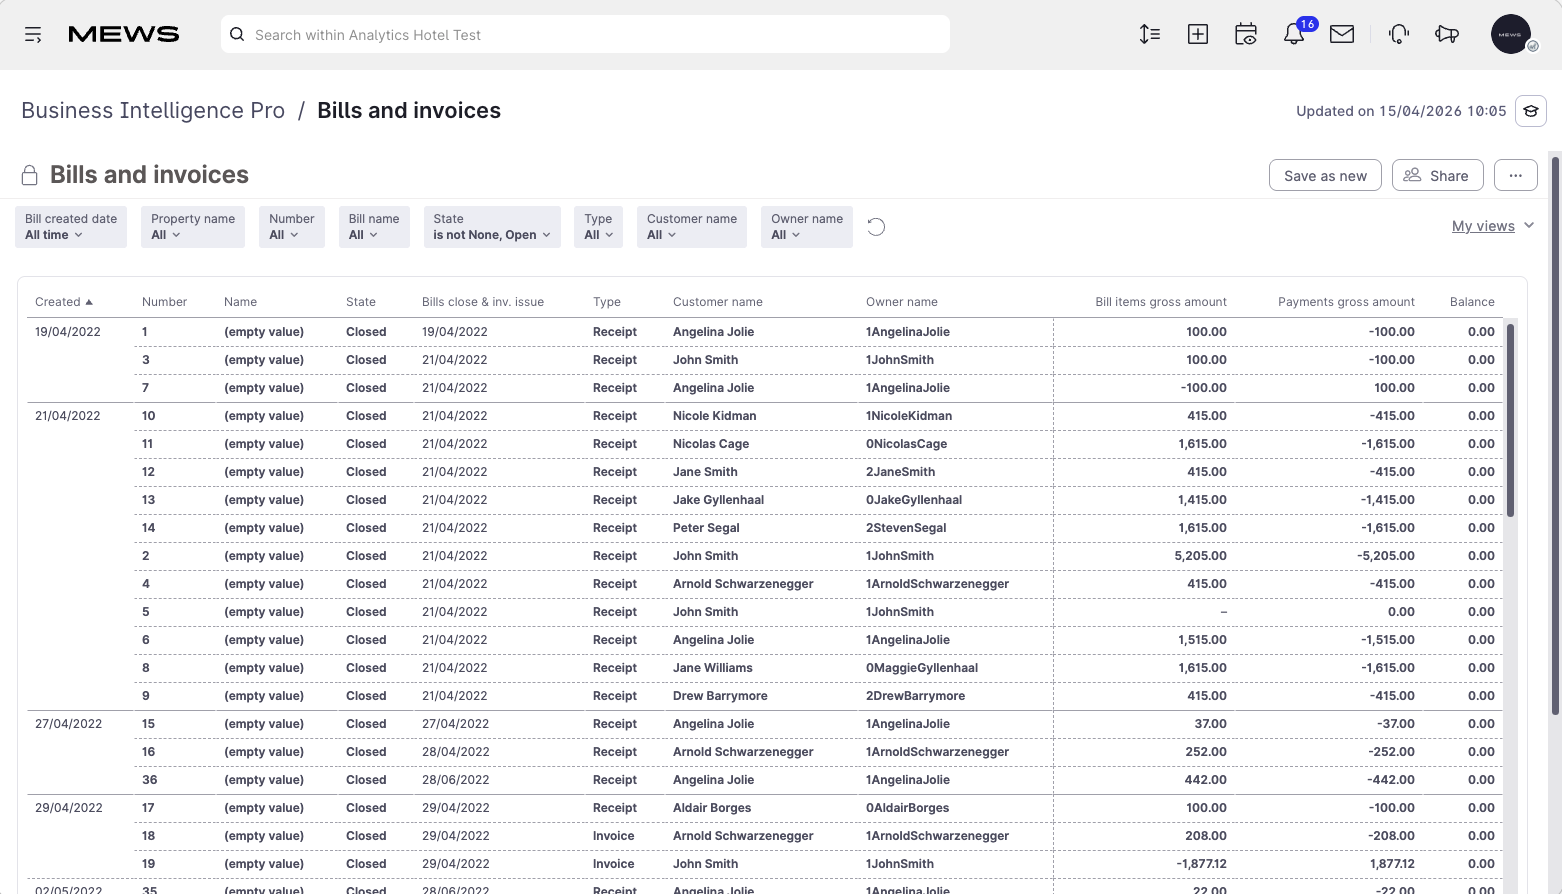Click the graduation cap help icon

(1531, 111)
